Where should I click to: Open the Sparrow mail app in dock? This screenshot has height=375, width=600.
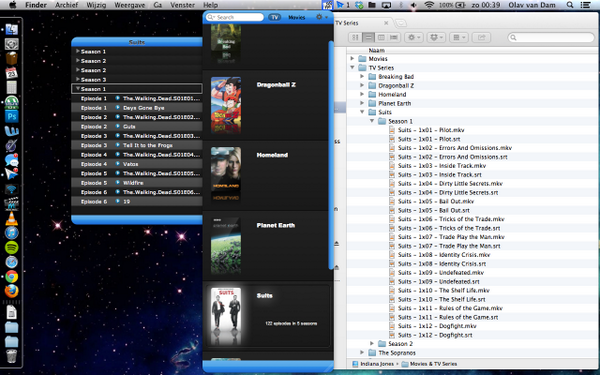click(x=11, y=174)
